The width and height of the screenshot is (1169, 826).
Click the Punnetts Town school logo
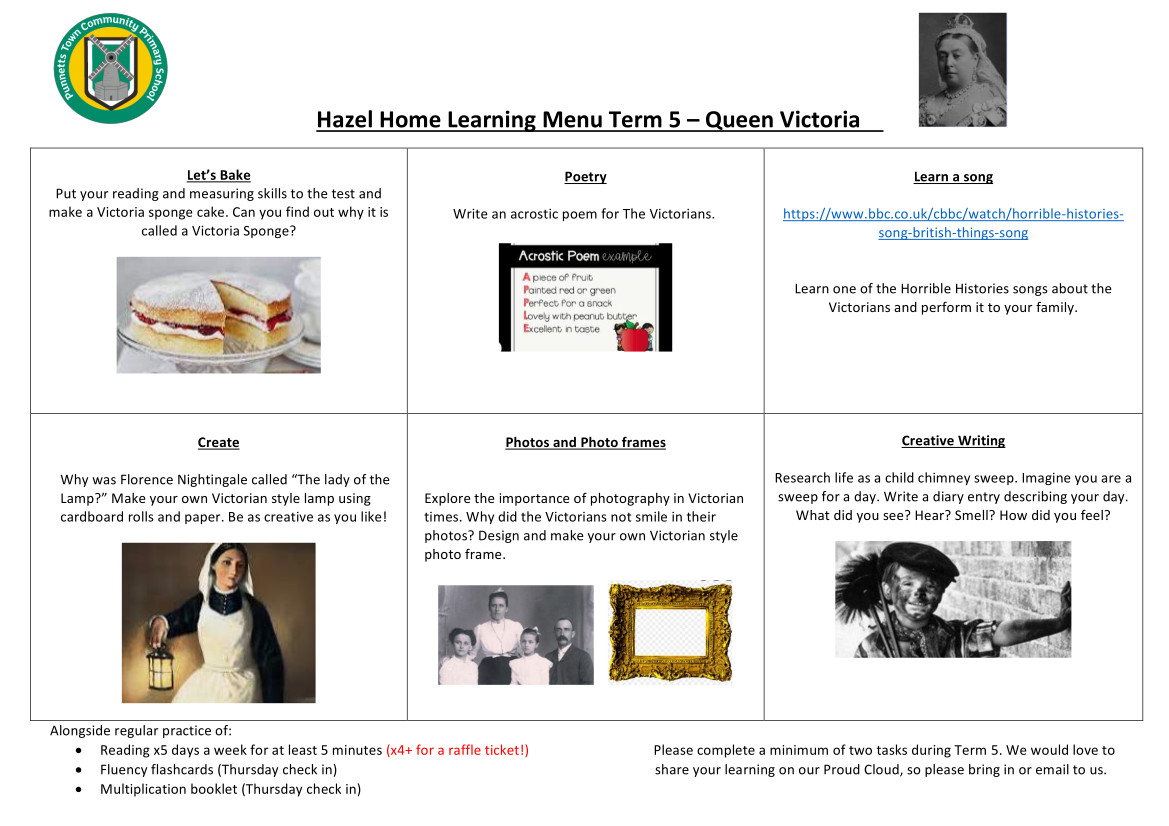click(110, 69)
